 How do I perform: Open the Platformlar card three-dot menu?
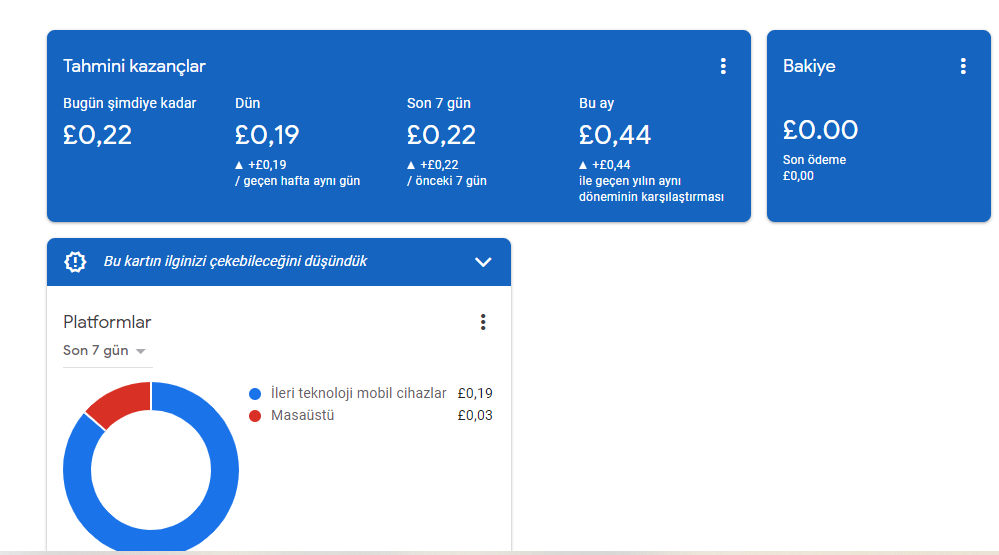(x=483, y=322)
